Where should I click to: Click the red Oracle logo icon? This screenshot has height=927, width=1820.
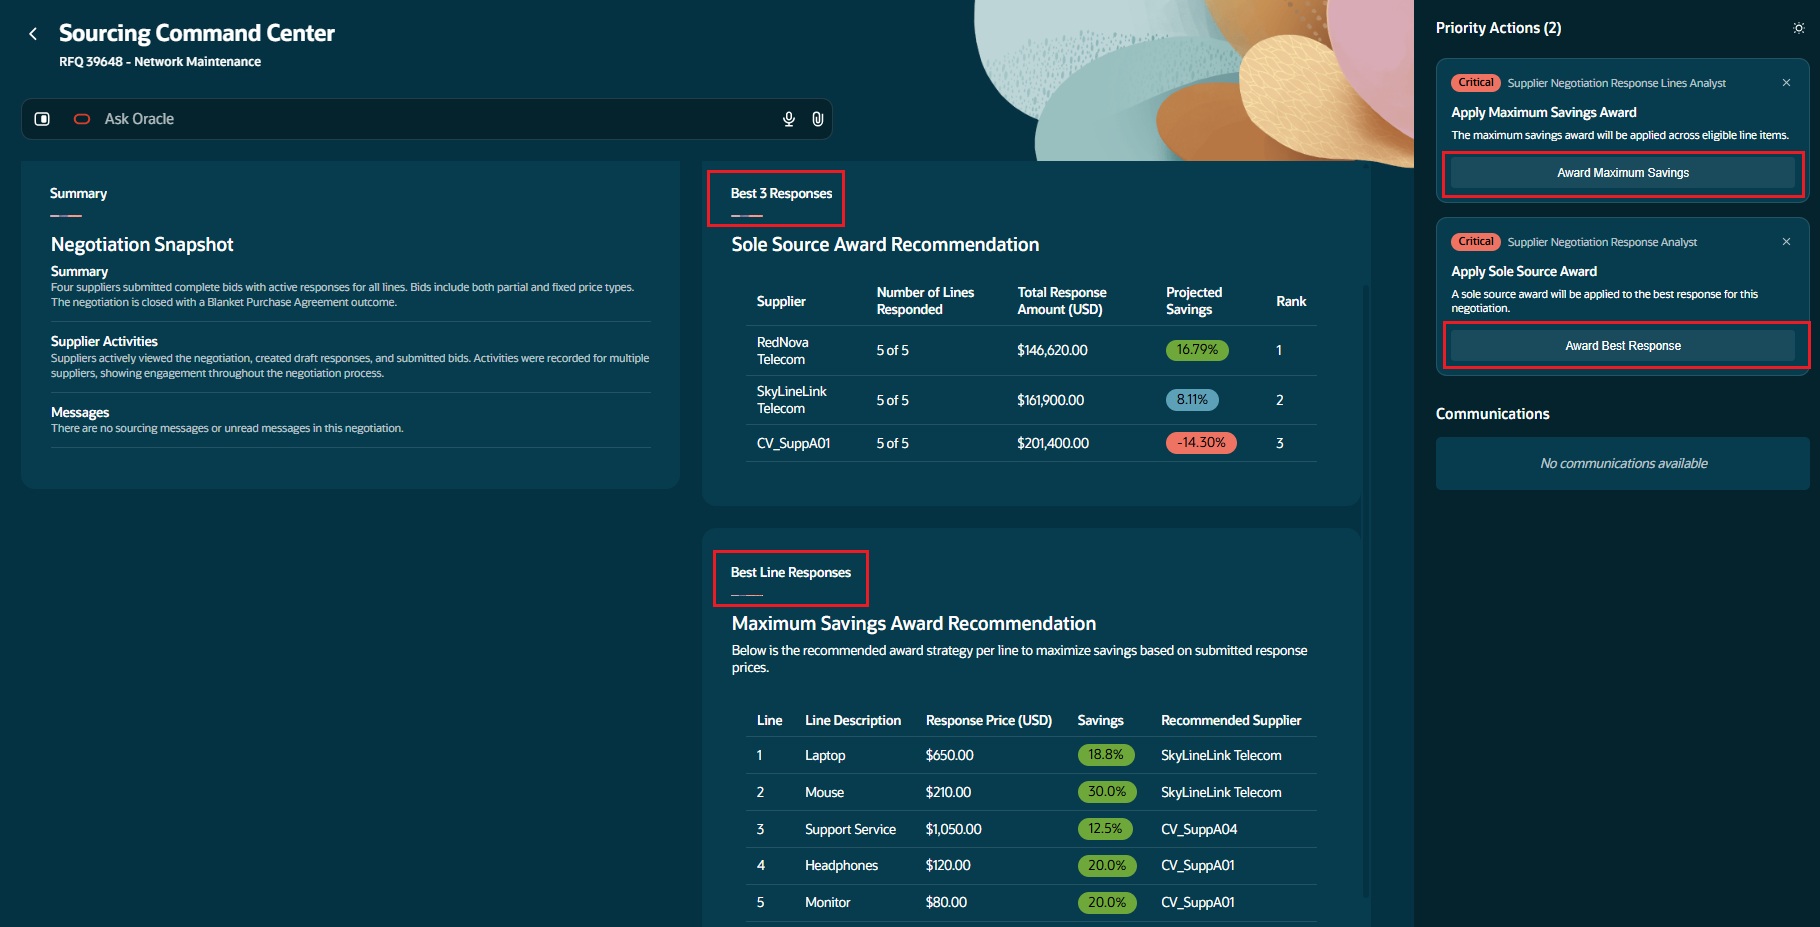[x=82, y=119]
